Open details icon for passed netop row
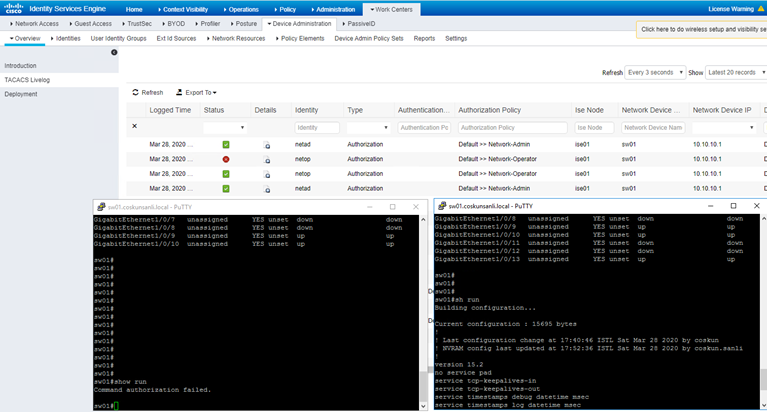The width and height of the screenshot is (767, 412). 267,174
